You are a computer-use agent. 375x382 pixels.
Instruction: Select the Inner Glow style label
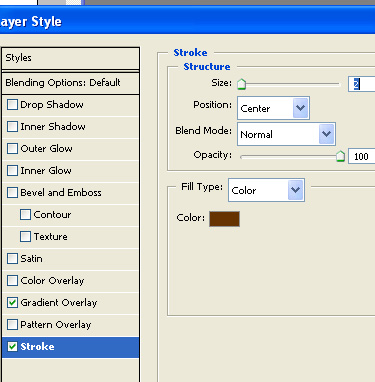click(x=46, y=171)
